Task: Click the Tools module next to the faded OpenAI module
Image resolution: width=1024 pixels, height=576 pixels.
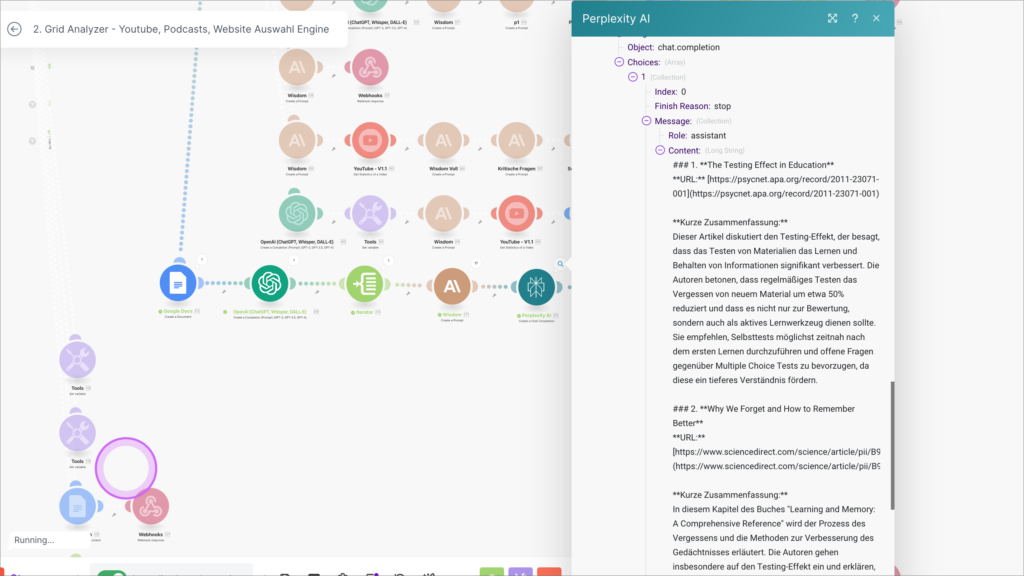Action: (370, 214)
